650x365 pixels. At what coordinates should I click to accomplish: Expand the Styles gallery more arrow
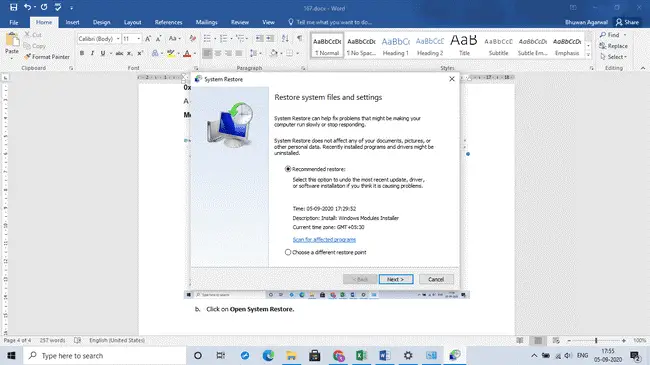[588, 55]
